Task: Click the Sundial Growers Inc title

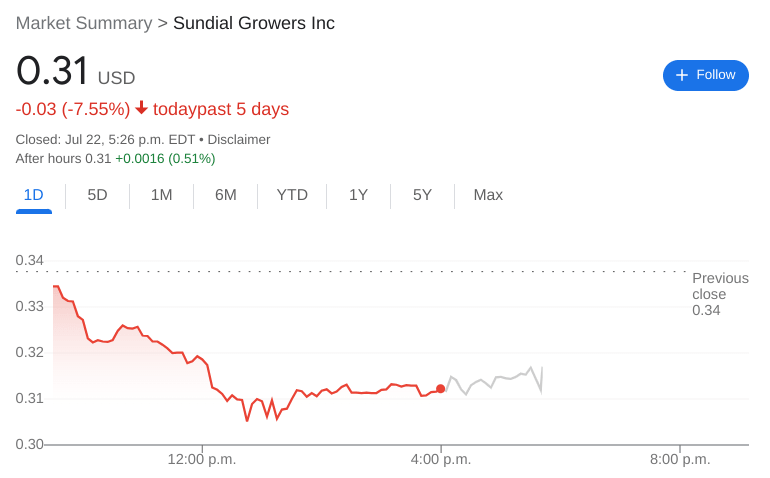Action: (254, 23)
